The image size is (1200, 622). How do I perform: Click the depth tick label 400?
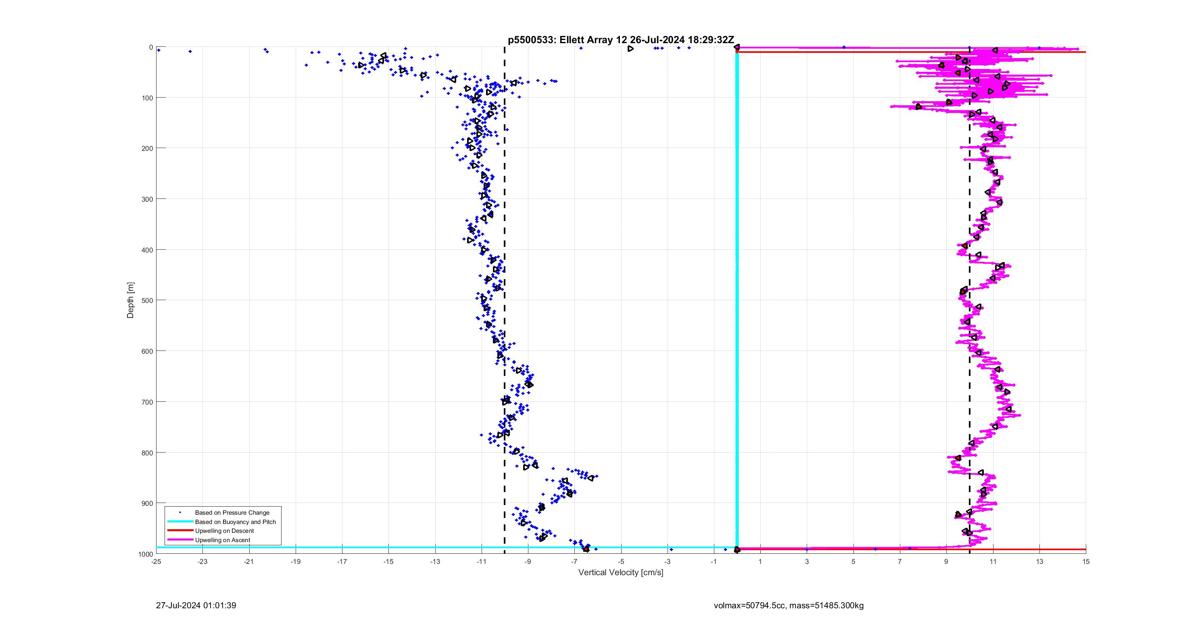pyautogui.click(x=145, y=249)
